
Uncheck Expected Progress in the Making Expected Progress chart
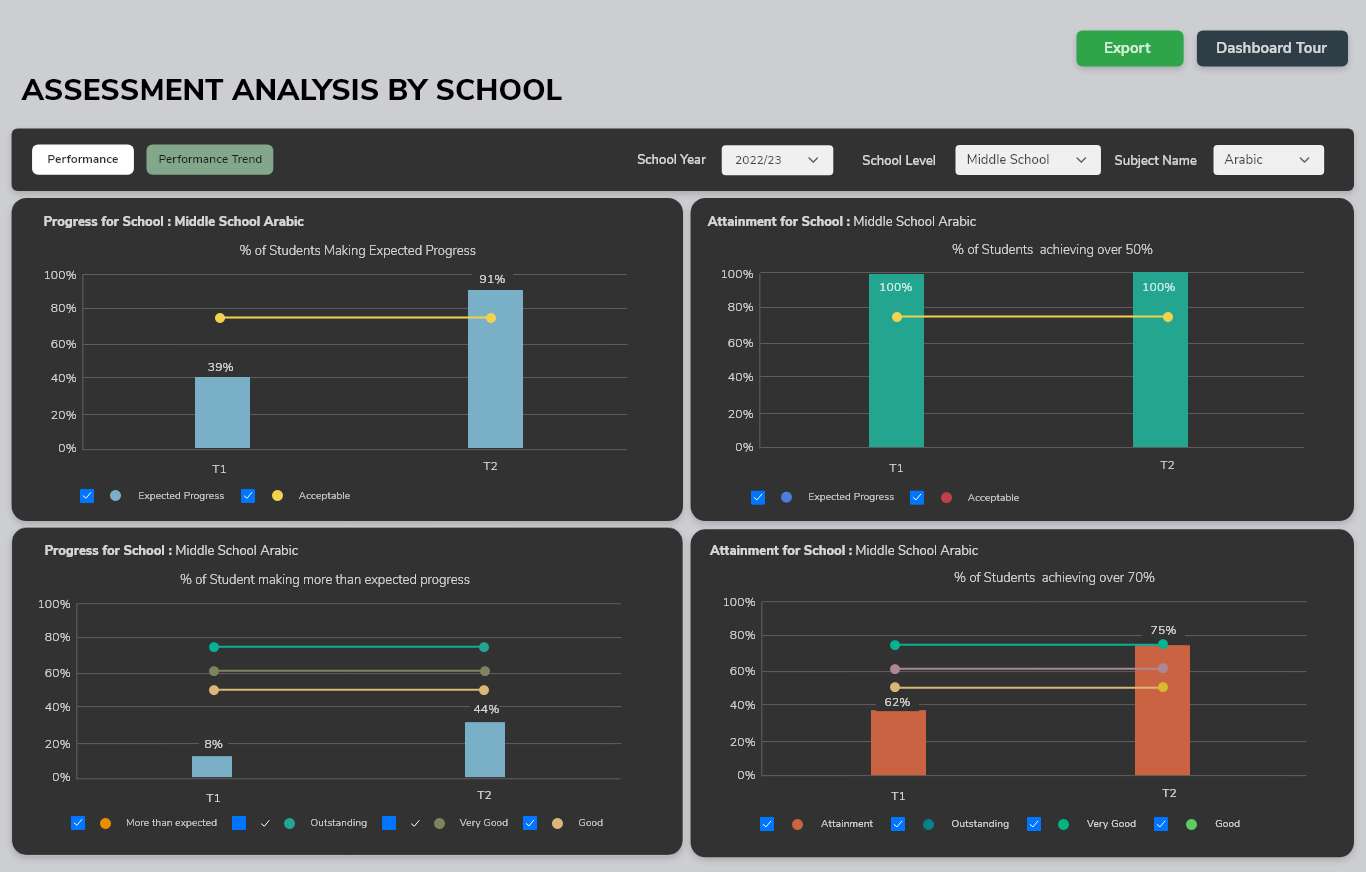[87, 496]
